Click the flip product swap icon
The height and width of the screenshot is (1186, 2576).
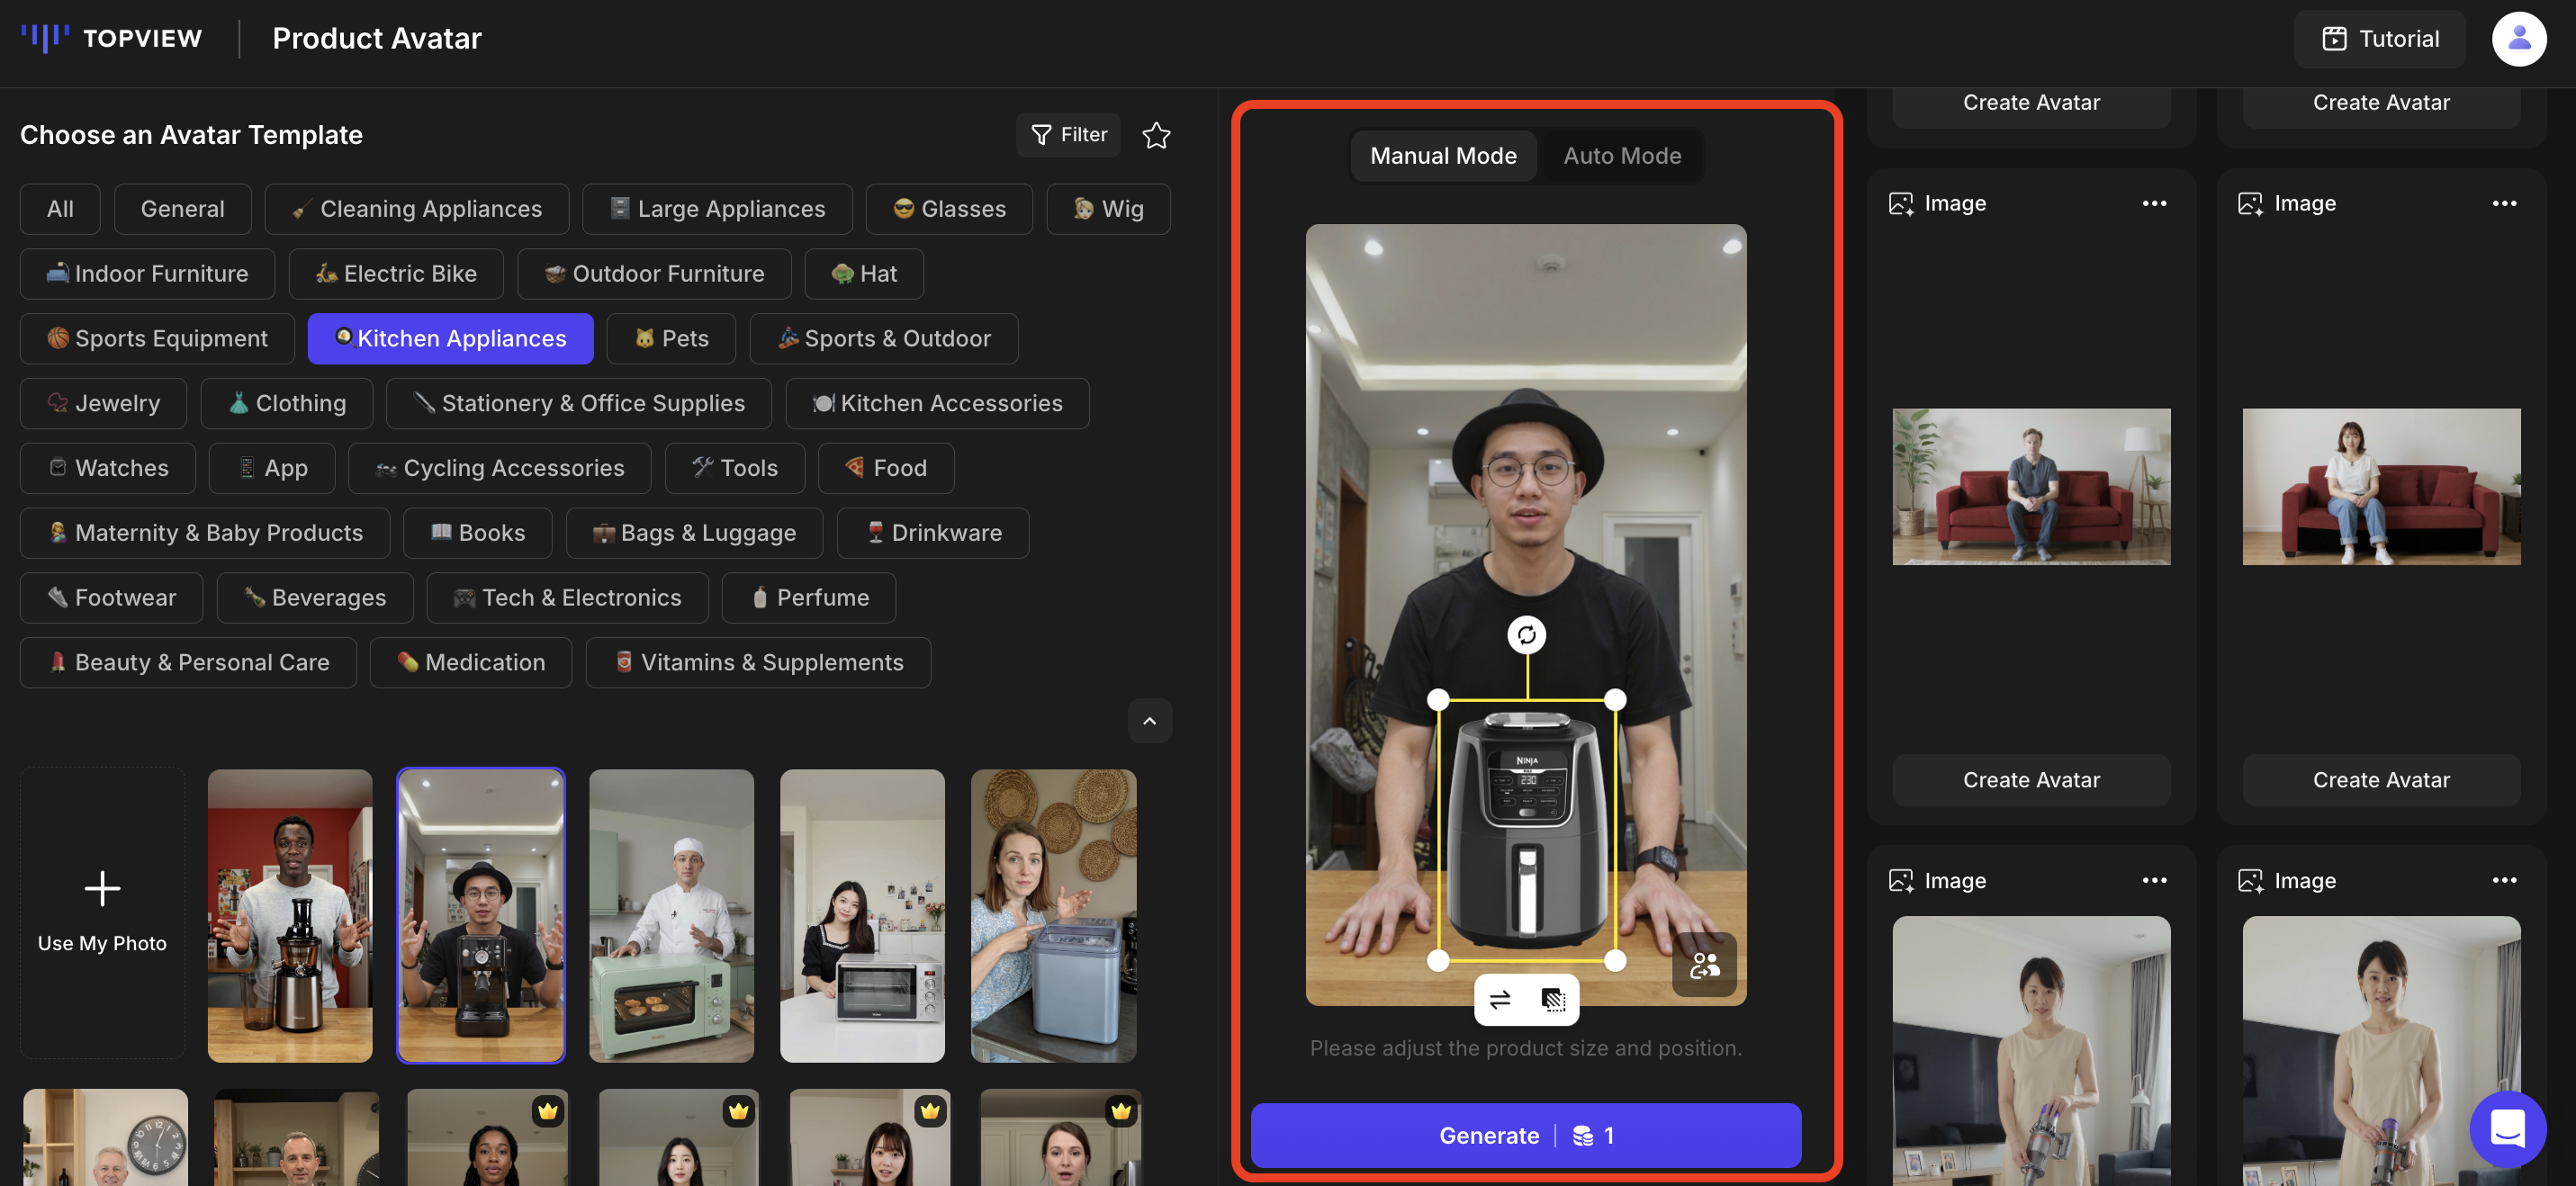pyautogui.click(x=1499, y=999)
